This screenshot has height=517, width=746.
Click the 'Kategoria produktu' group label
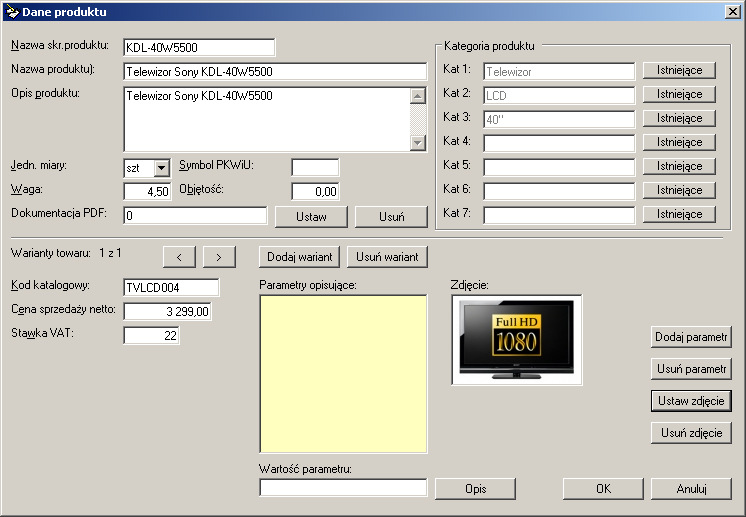pos(489,46)
